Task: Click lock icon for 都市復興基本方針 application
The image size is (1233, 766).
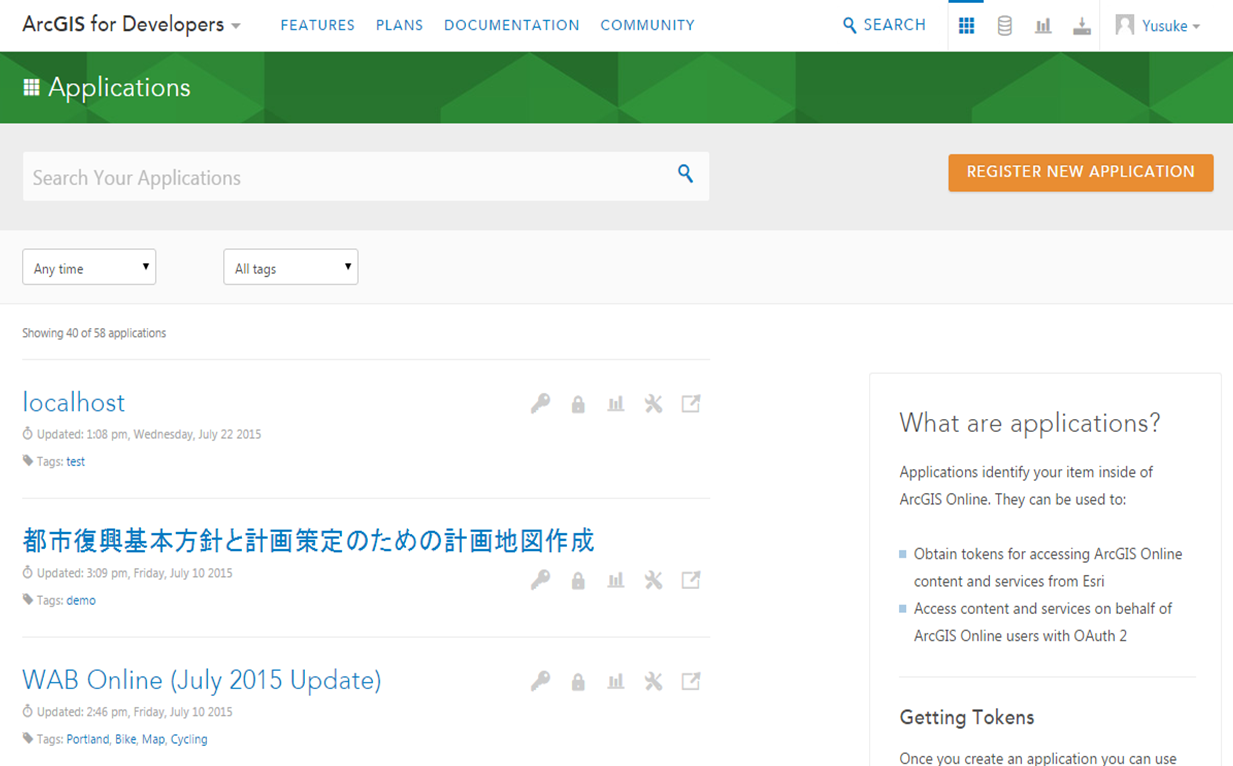Action: 578,580
